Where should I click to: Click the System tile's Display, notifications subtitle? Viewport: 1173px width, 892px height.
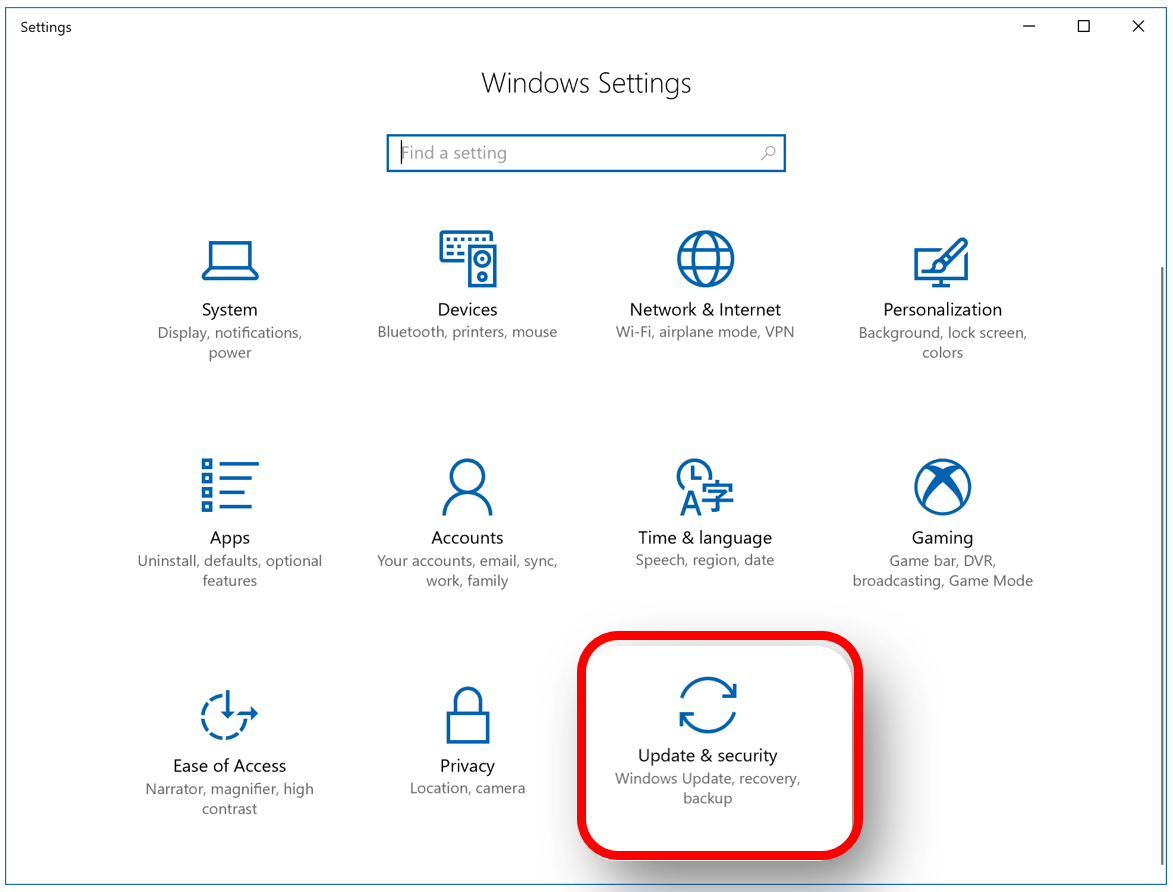point(229,342)
